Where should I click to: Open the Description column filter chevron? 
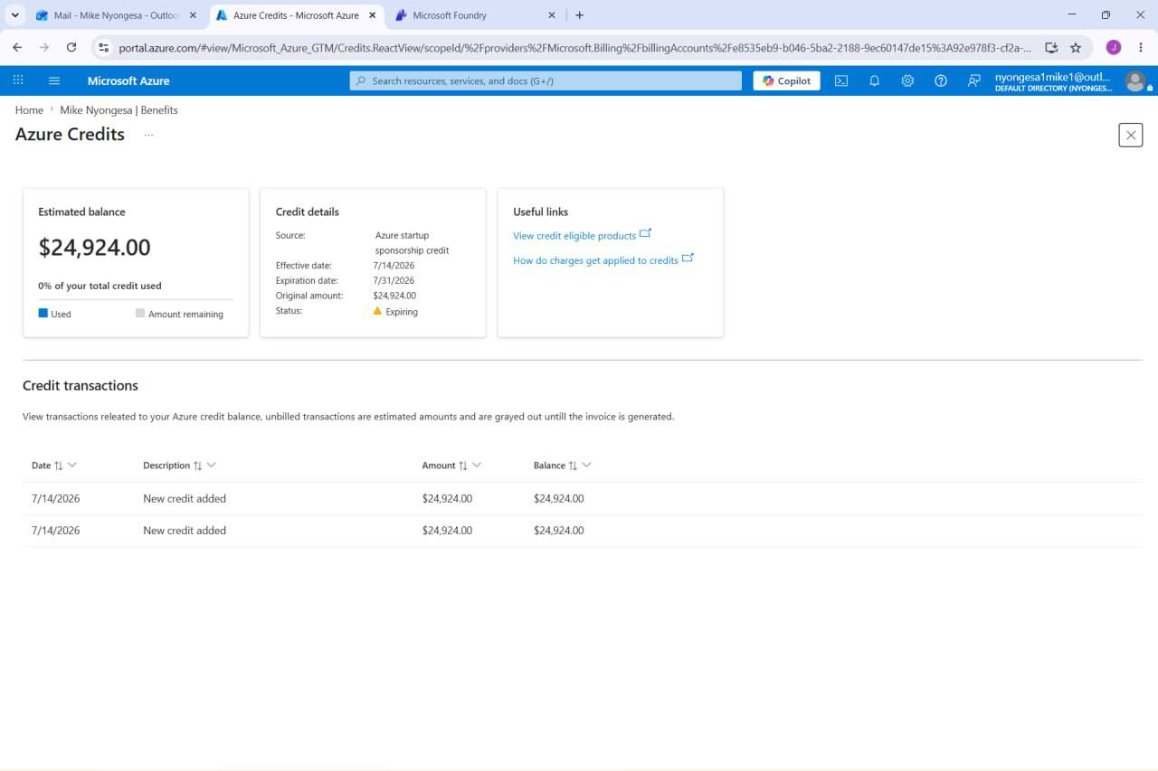211,465
